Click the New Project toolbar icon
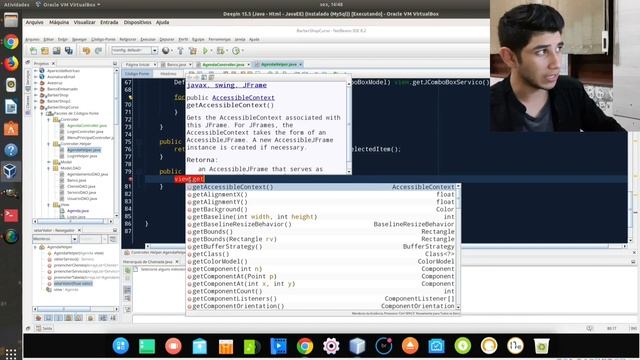 point(44,51)
